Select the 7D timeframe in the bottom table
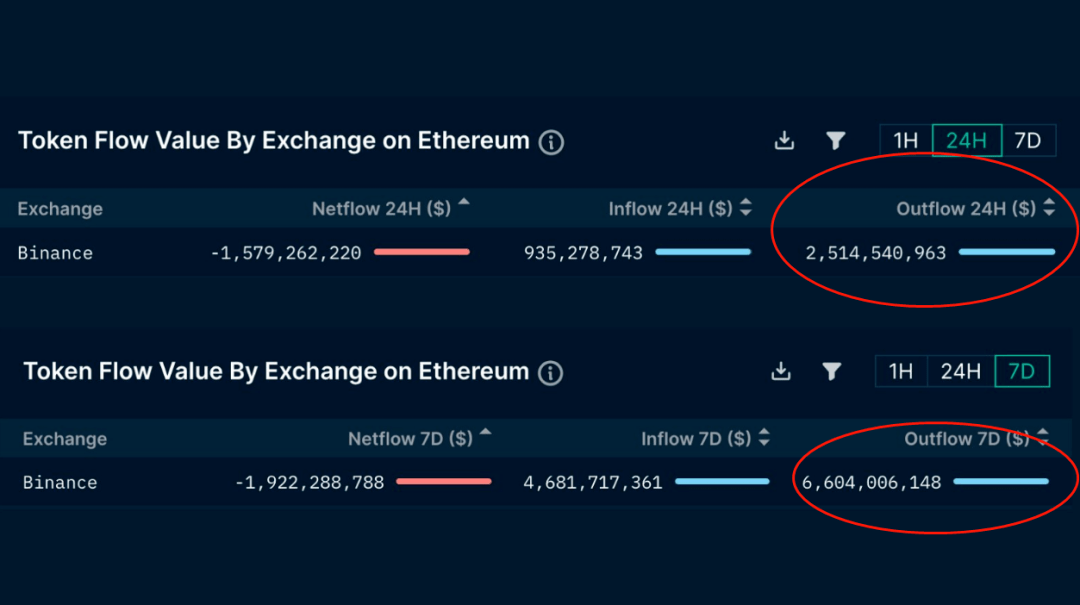The height and width of the screenshot is (605, 1080). (x=1021, y=372)
